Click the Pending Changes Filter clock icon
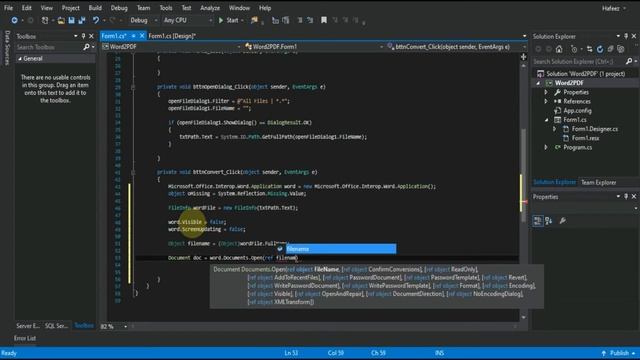Viewport: 640px width, 360px height. pyautogui.click(x=574, y=49)
